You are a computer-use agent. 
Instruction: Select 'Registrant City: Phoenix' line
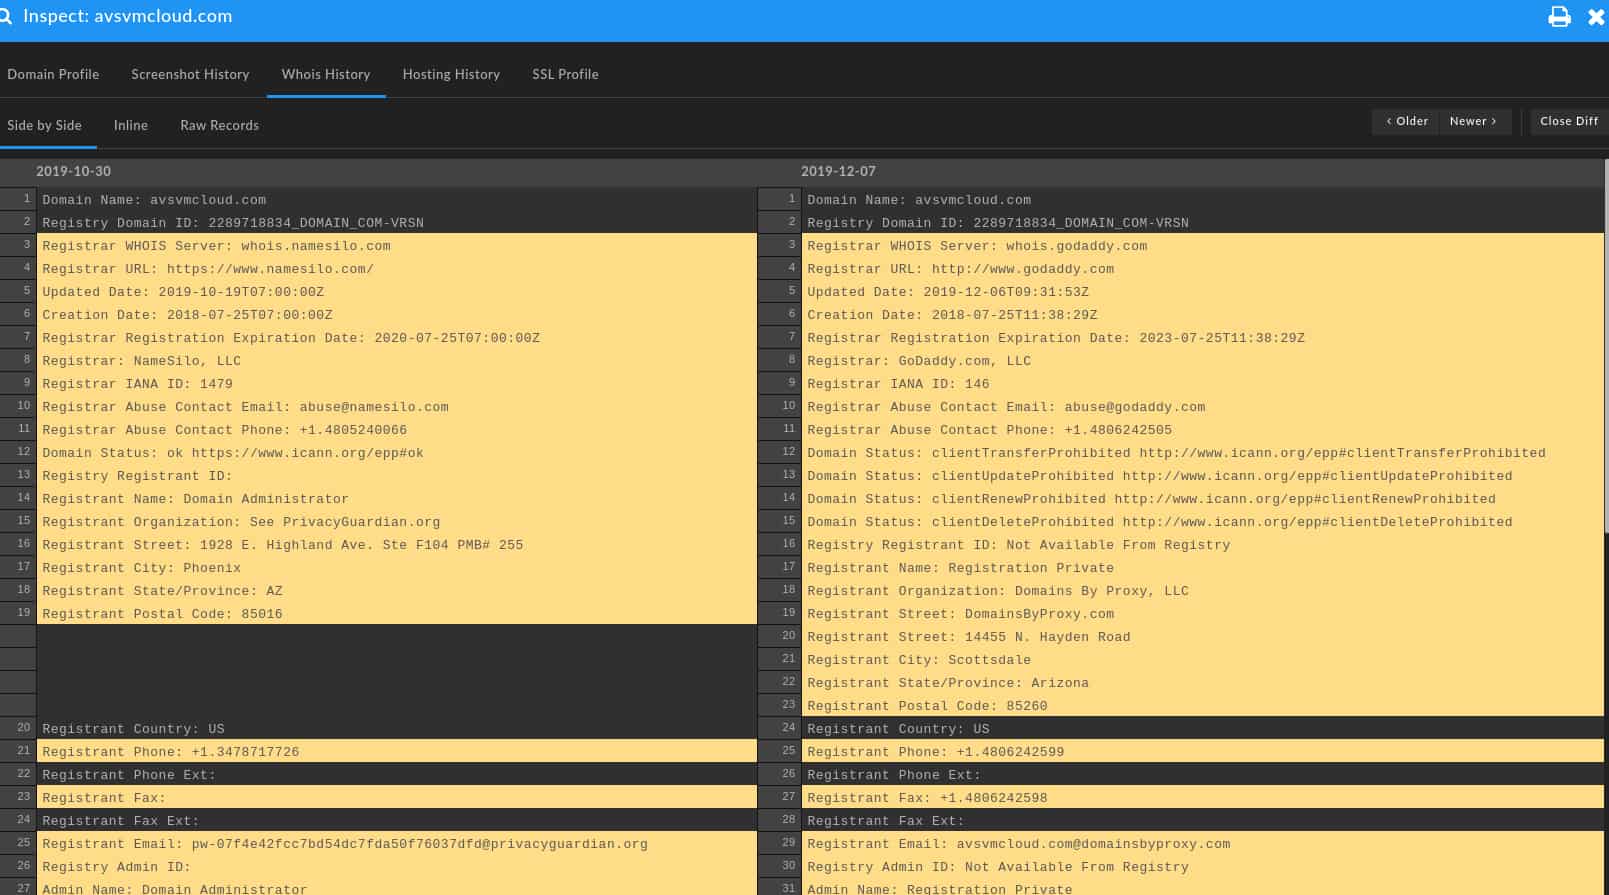click(x=397, y=567)
